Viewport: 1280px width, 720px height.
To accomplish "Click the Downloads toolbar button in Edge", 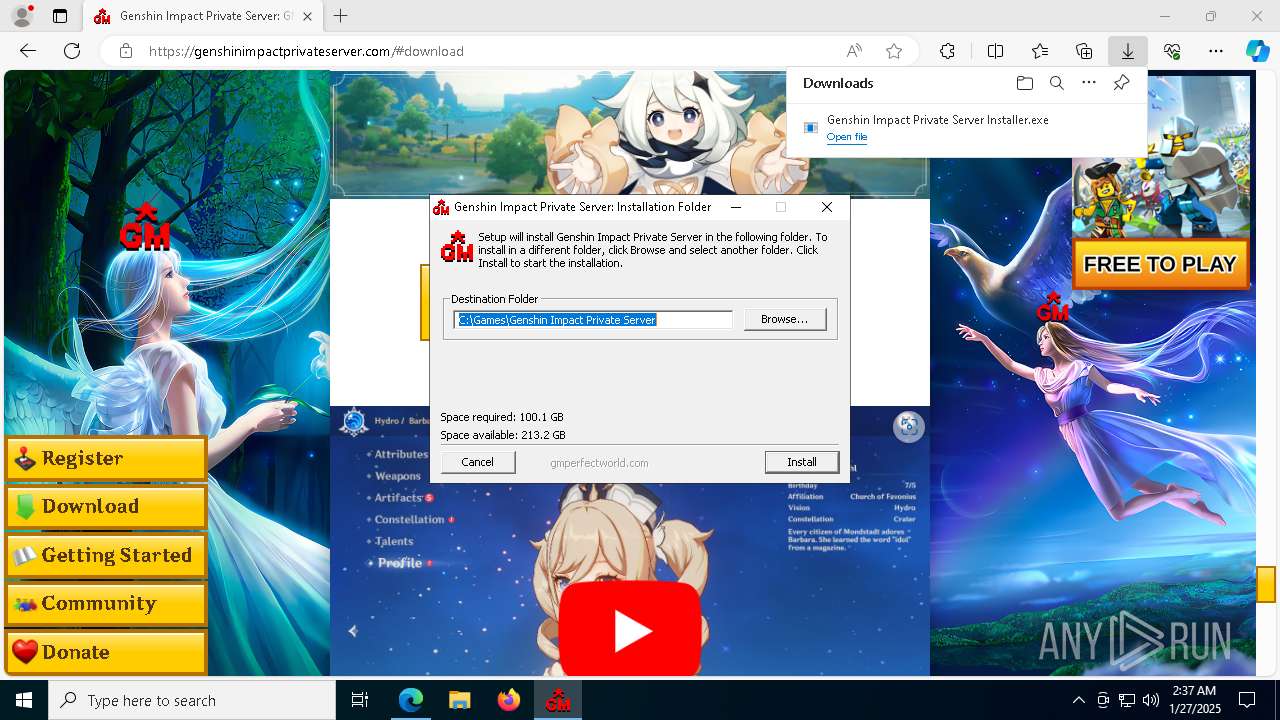I will tap(1128, 51).
